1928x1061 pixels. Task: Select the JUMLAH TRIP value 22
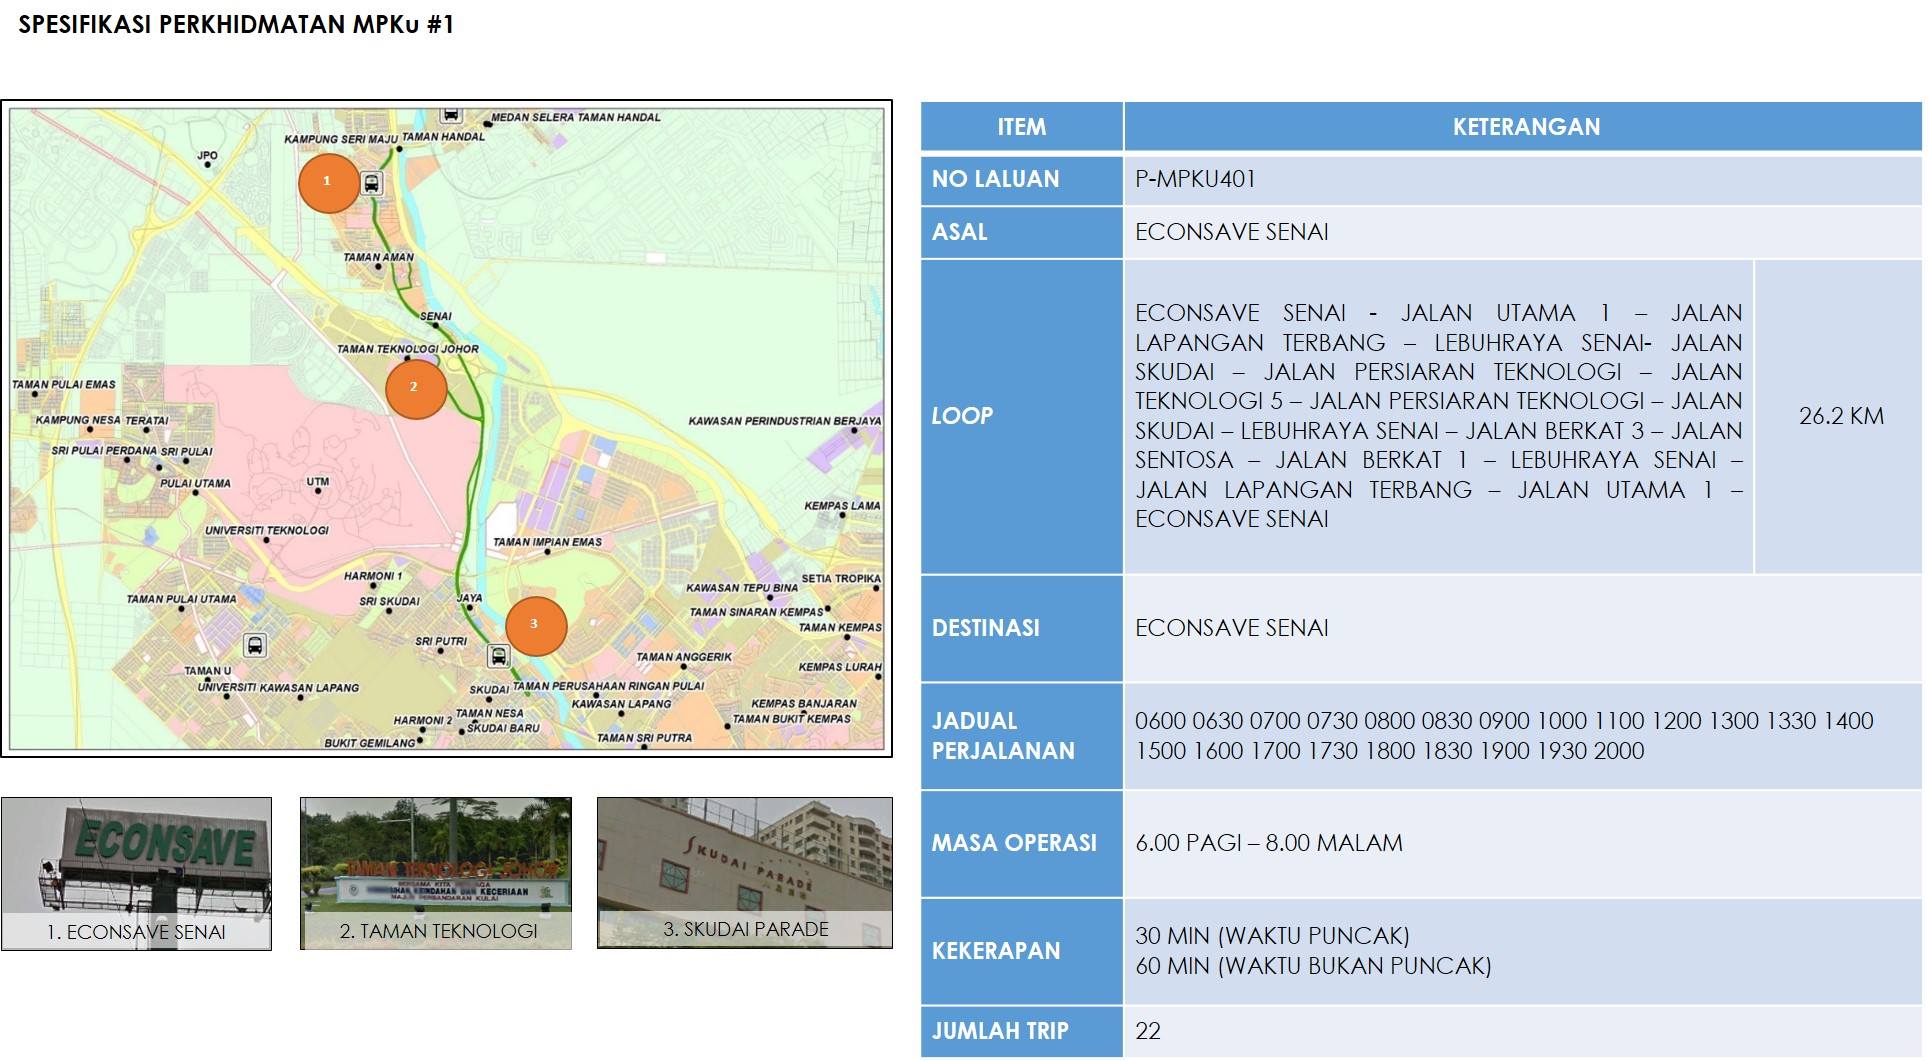click(x=1148, y=1031)
